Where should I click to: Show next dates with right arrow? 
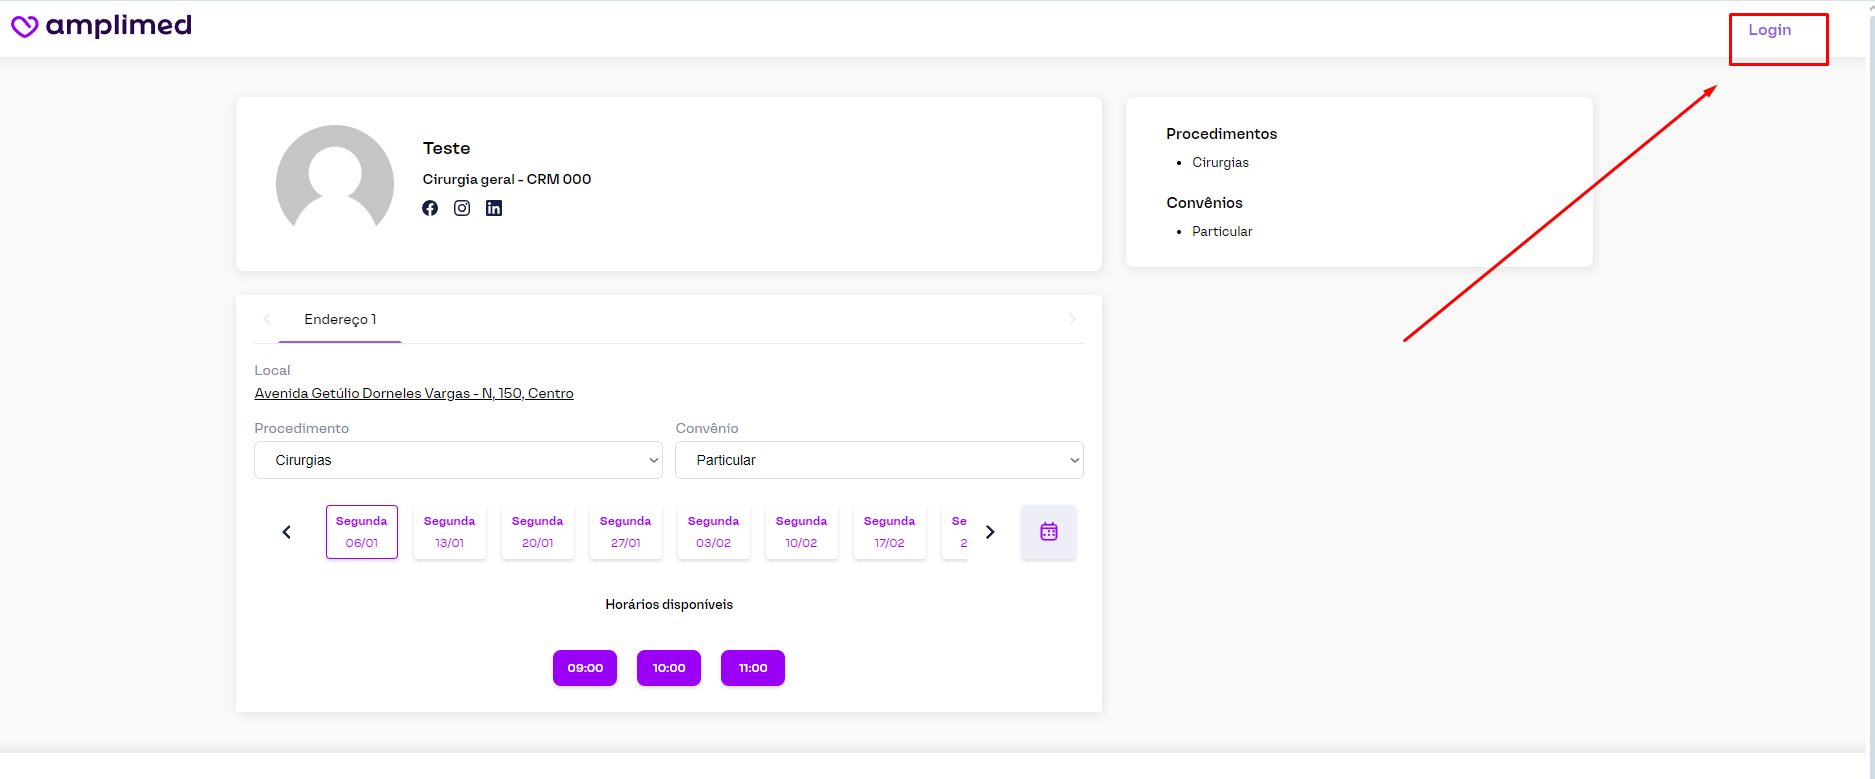[x=990, y=532]
